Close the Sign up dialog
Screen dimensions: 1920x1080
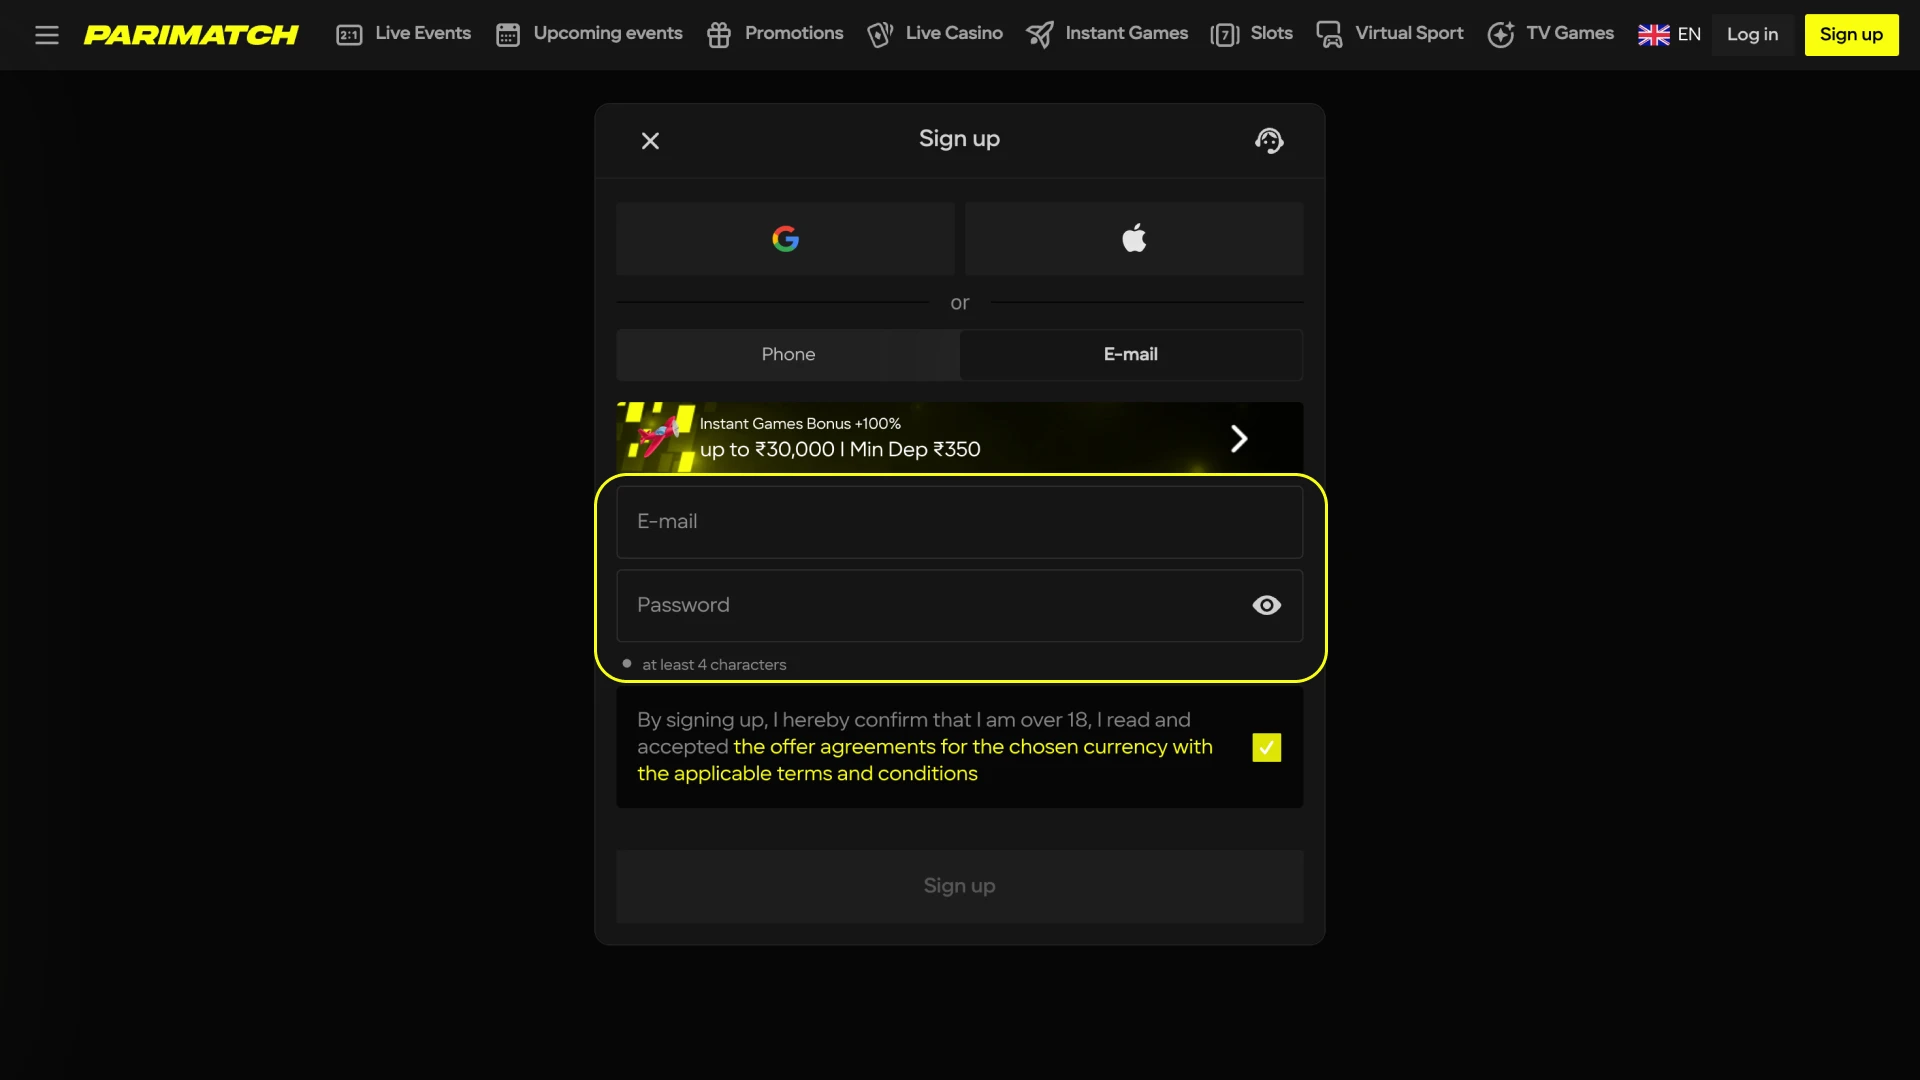(650, 141)
